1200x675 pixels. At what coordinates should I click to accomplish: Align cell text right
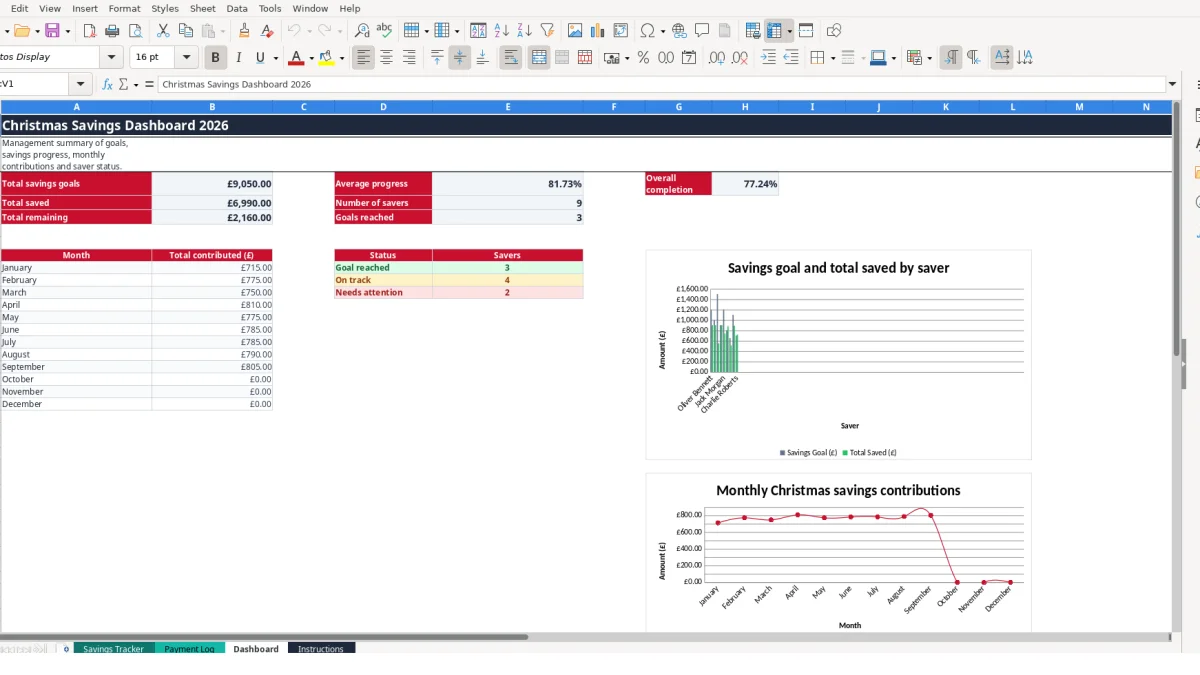point(409,58)
